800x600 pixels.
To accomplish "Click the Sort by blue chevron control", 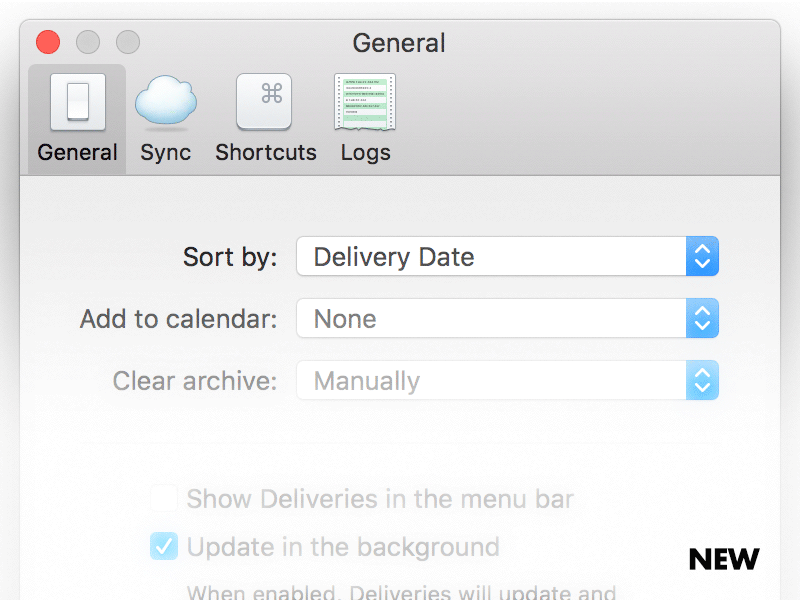I will [x=703, y=256].
